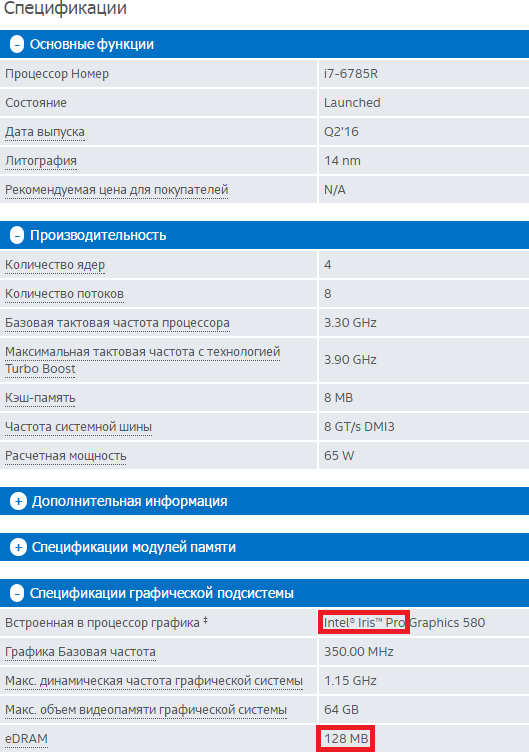Viewport: 529px width, 752px height.
Task: Open the Количество потоков definition
Action: click(x=64, y=294)
